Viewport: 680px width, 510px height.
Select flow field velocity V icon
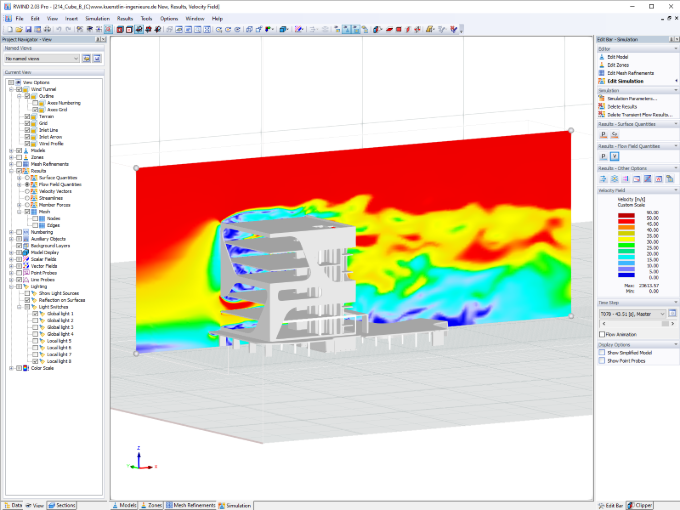coord(614,157)
